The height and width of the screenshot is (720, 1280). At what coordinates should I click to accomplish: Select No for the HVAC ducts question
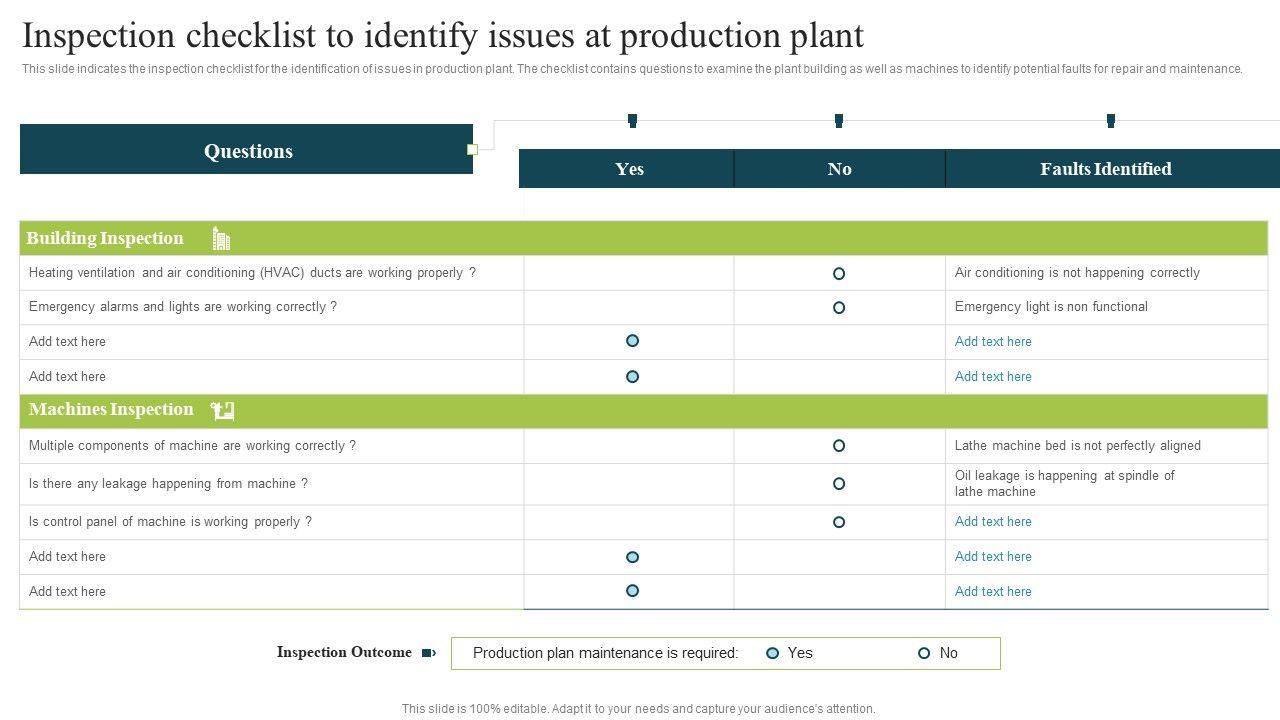pyautogui.click(x=839, y=273)
